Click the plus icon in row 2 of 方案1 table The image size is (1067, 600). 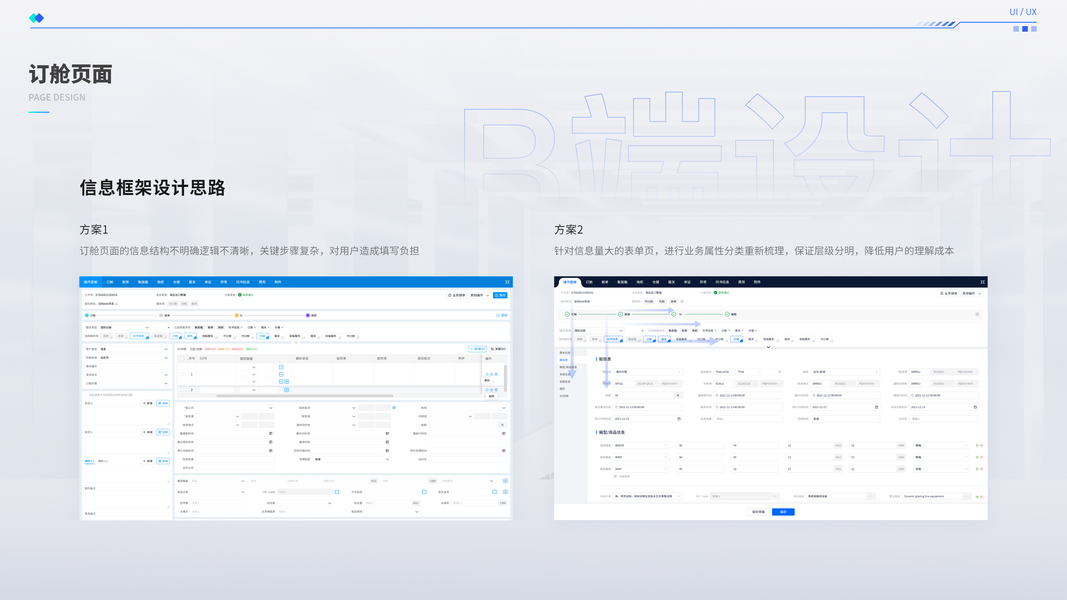286,390
